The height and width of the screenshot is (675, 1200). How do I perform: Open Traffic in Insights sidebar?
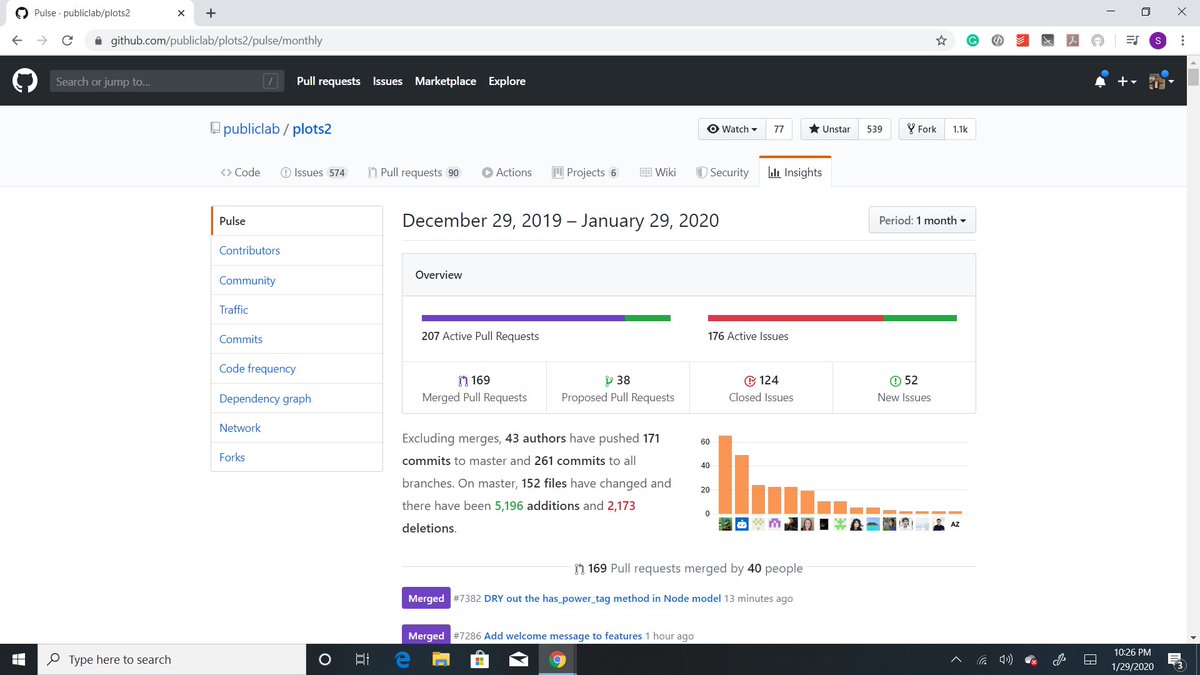pos(297,310)
